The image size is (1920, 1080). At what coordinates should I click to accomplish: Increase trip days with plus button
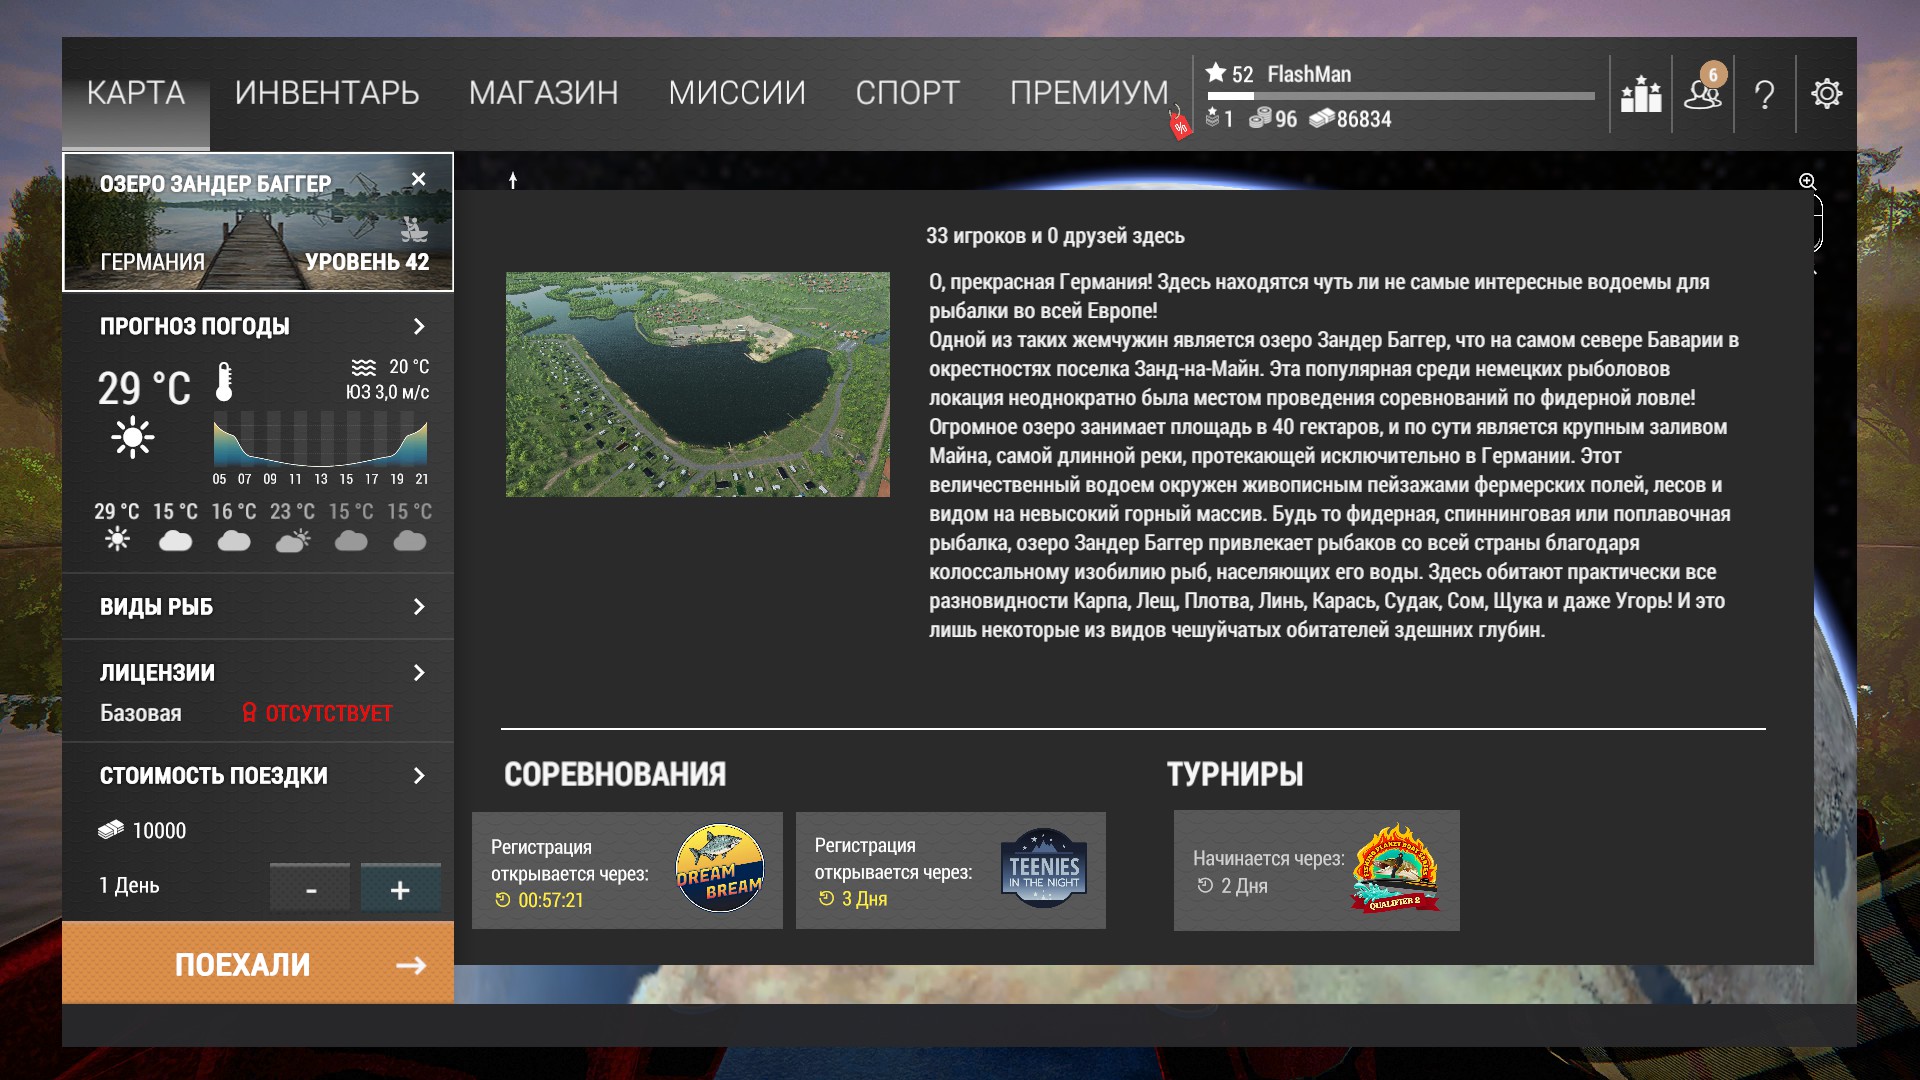pos(400,889)
